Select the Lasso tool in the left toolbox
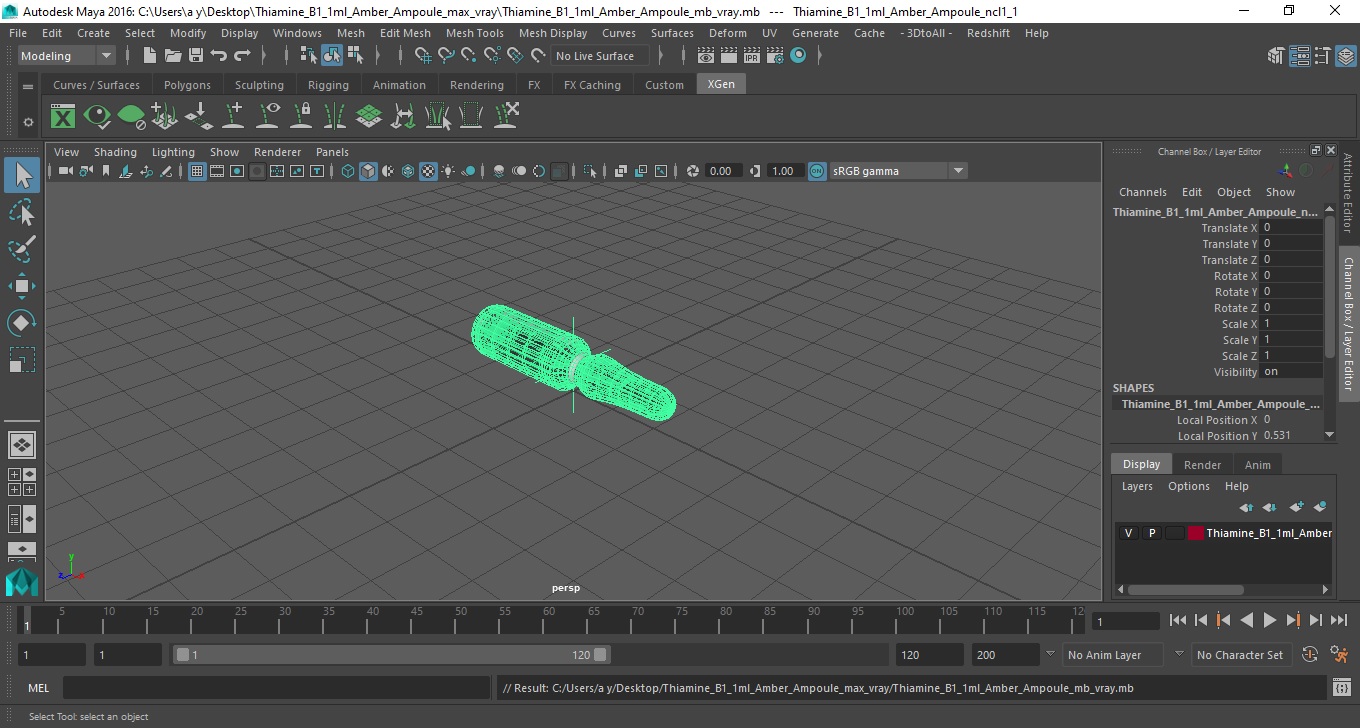 (22, 212)
